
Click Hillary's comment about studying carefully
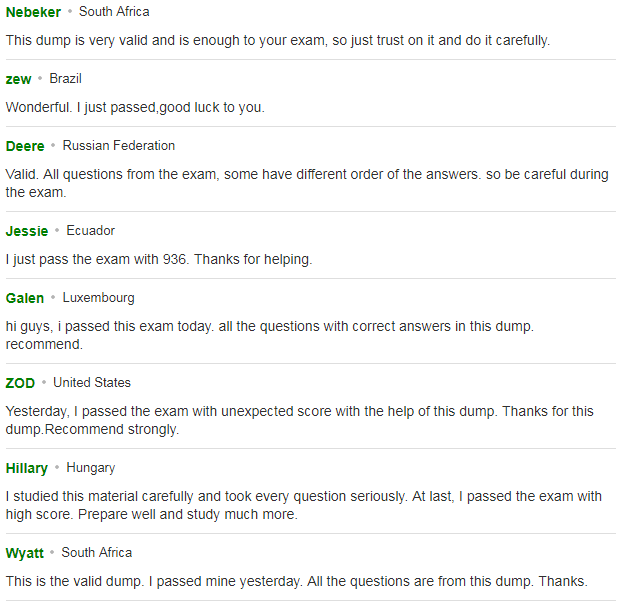tap(304, 505)
